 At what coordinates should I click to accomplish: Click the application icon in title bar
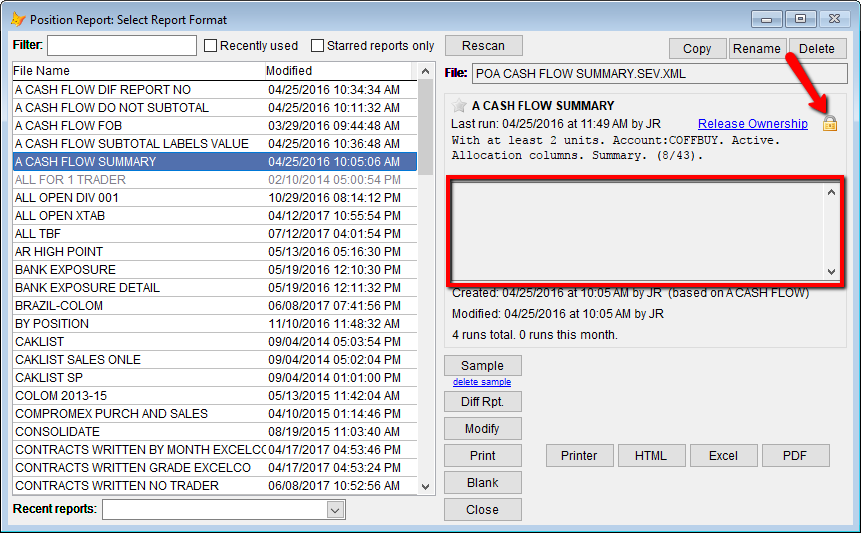coord(18,19)
